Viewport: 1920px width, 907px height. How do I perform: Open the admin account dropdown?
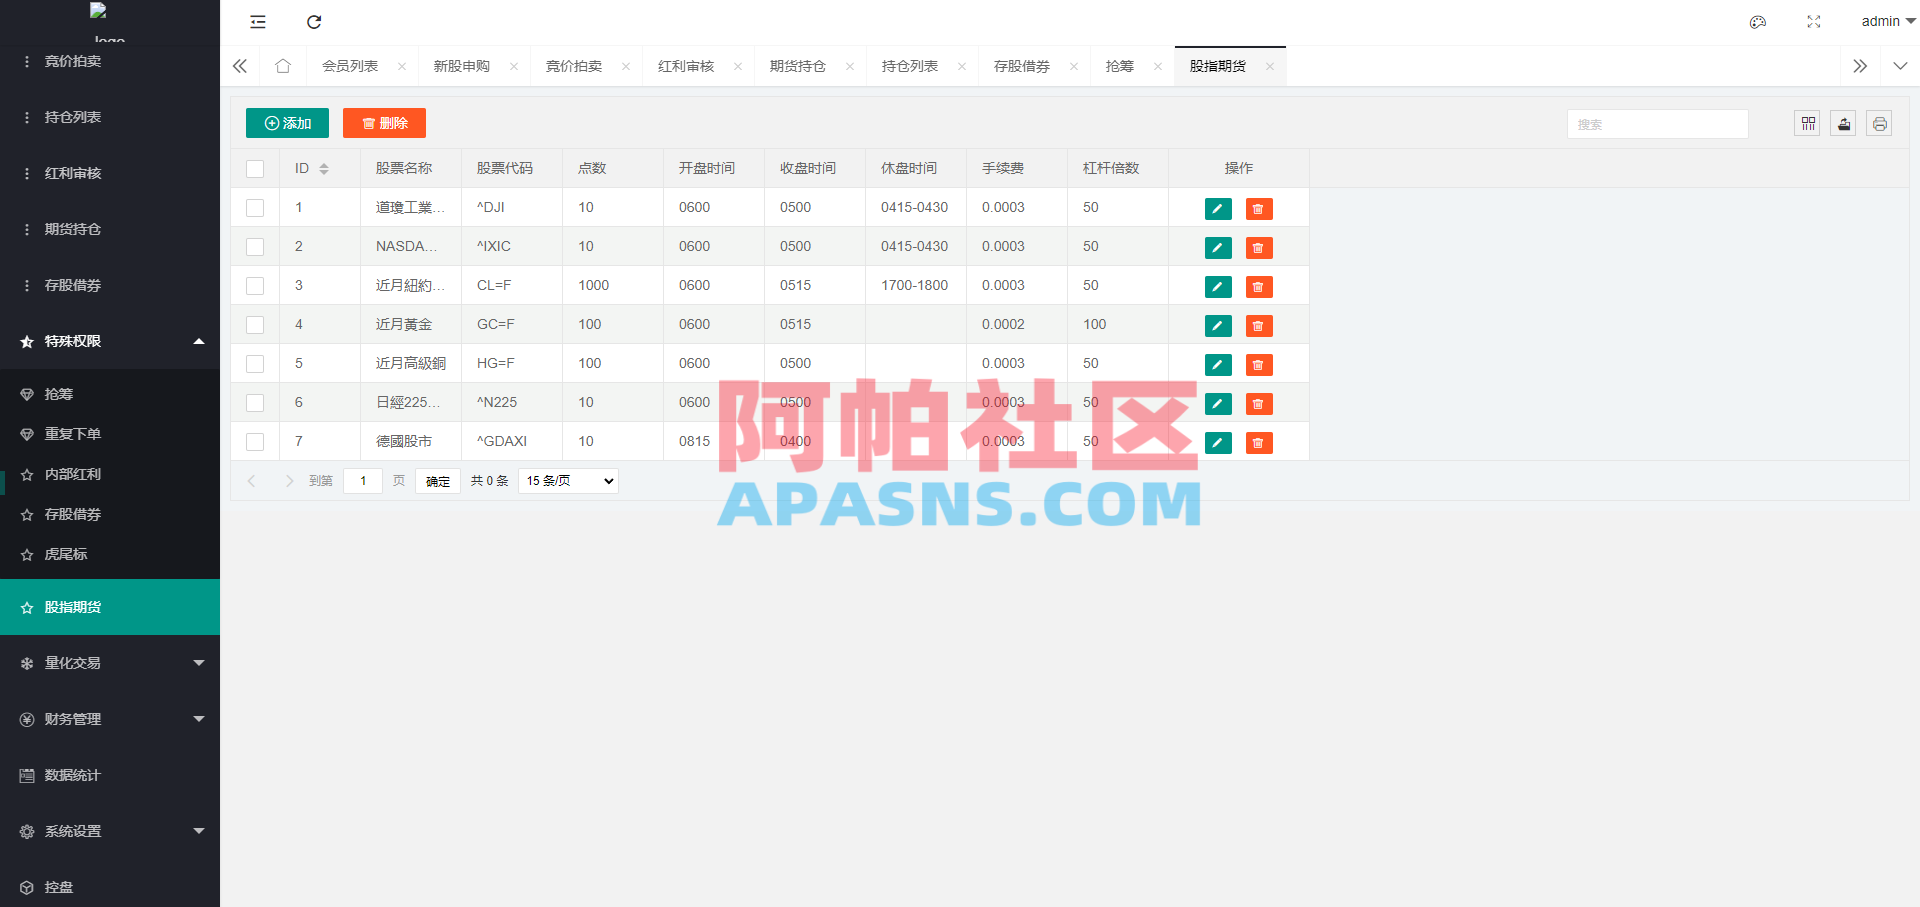tap(1884, 21)
